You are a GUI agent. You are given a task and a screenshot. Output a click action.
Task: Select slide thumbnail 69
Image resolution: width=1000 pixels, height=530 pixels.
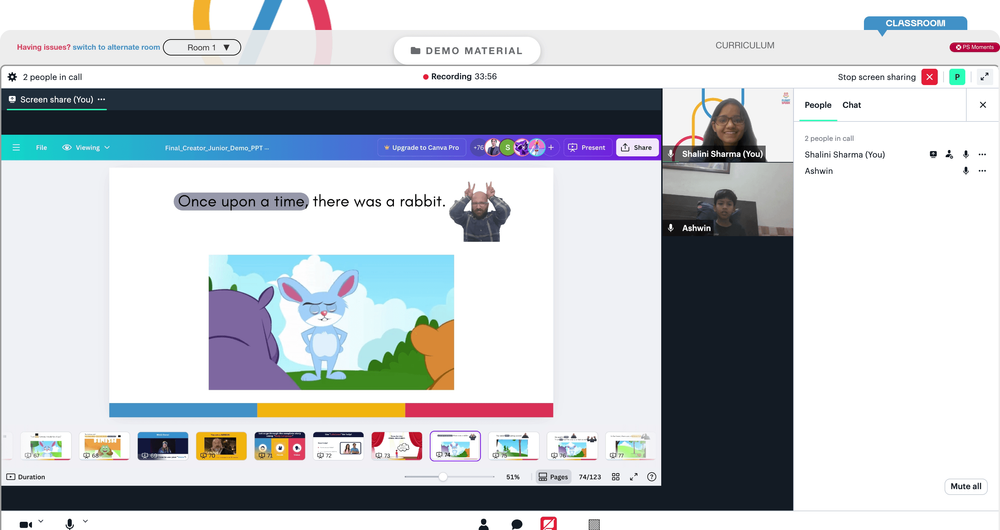163,446
